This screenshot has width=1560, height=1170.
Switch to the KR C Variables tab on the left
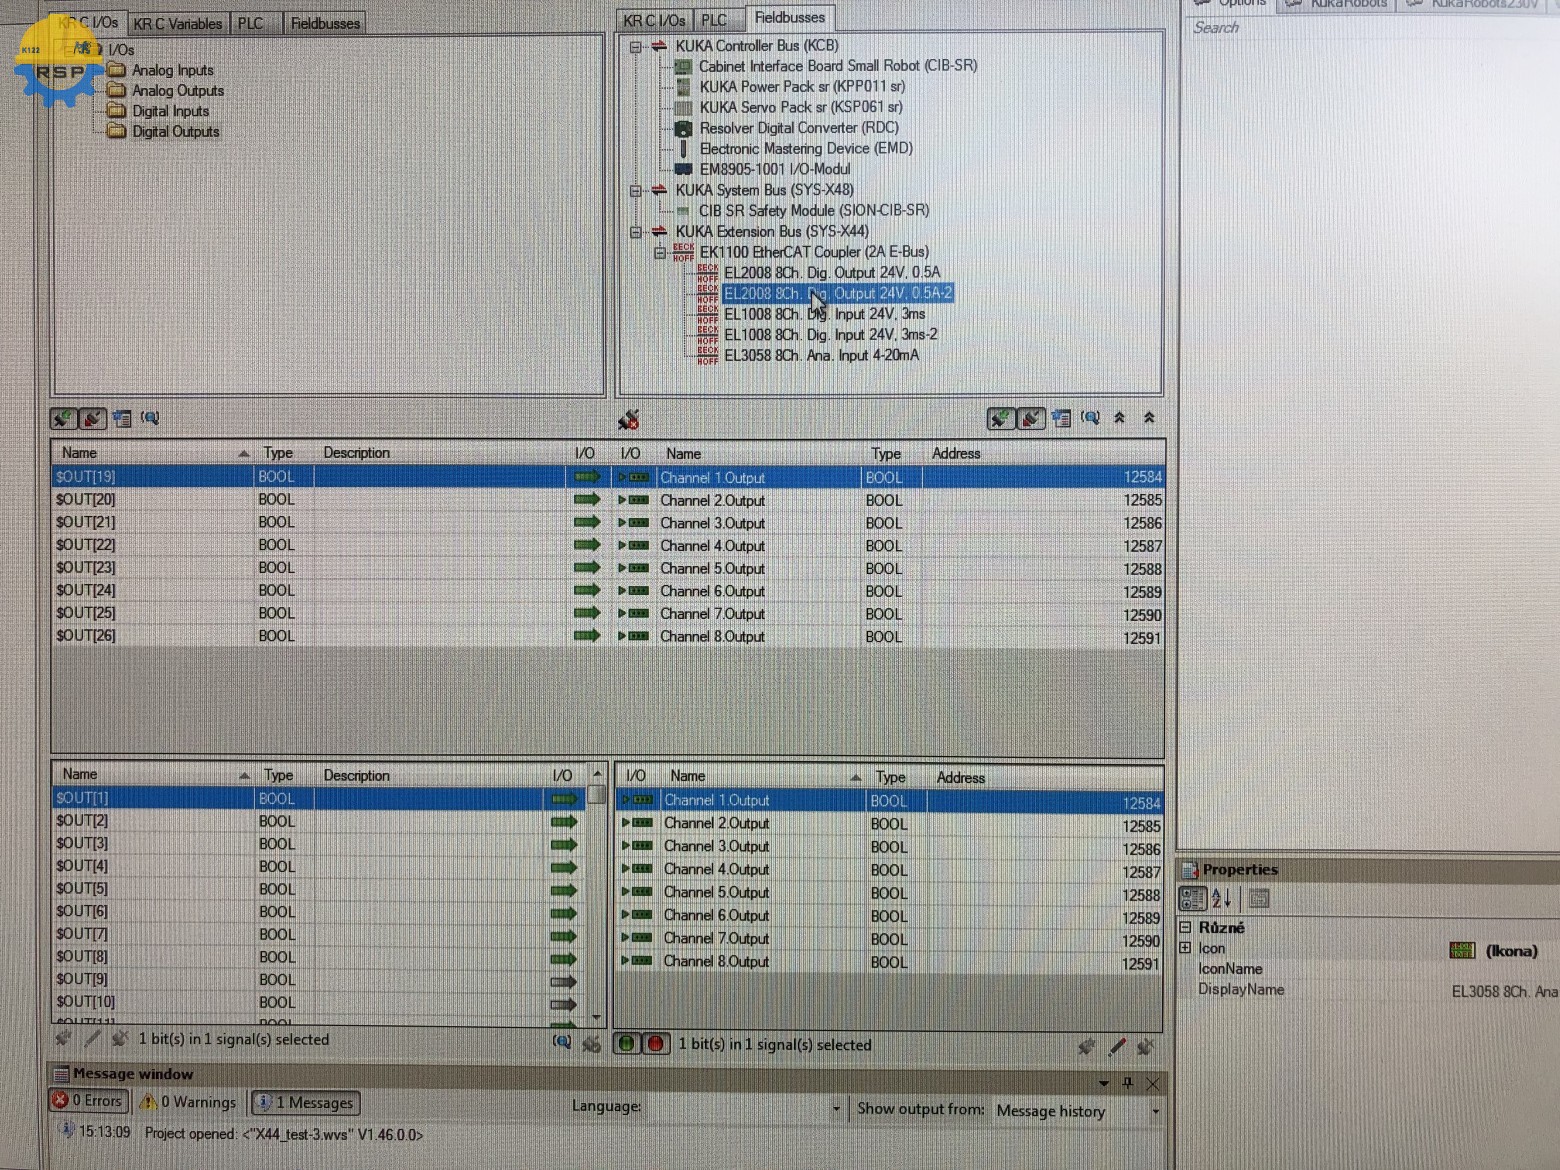click(x=177, y=23)
